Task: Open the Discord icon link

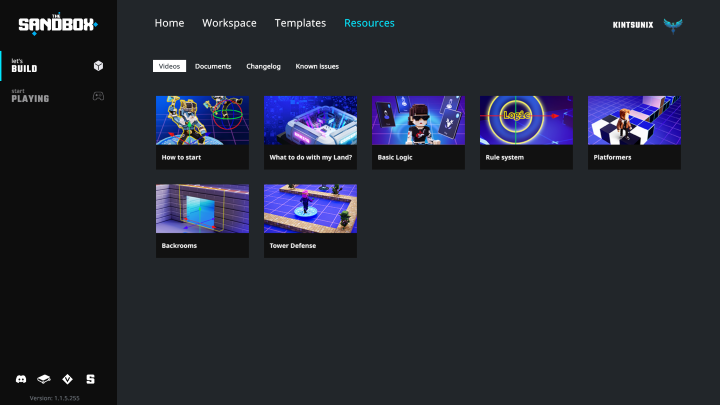Action: tap(21, 379)
